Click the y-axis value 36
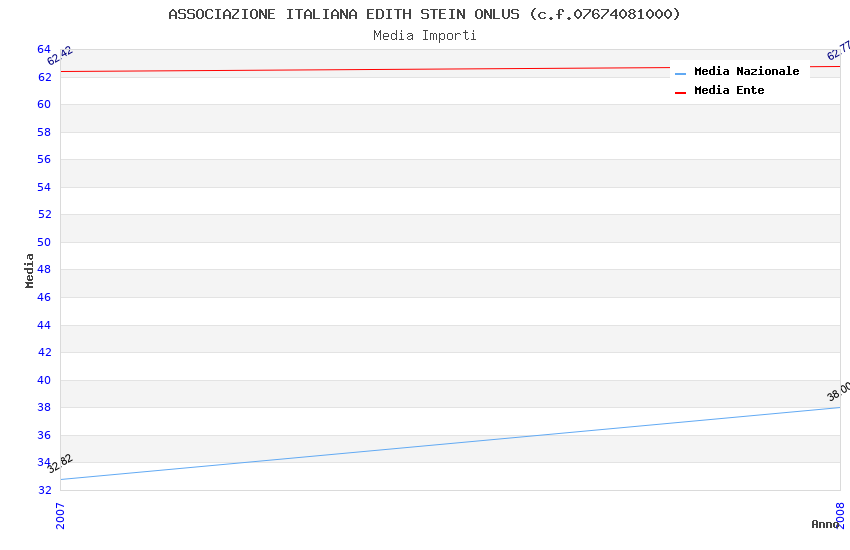850x550 pixels. 44,435
